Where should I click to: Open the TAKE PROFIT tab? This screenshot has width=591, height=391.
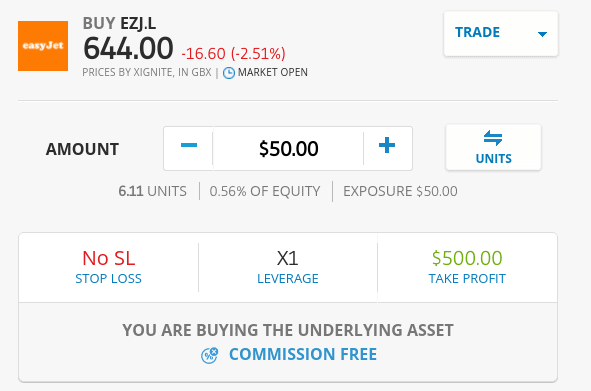467,279
